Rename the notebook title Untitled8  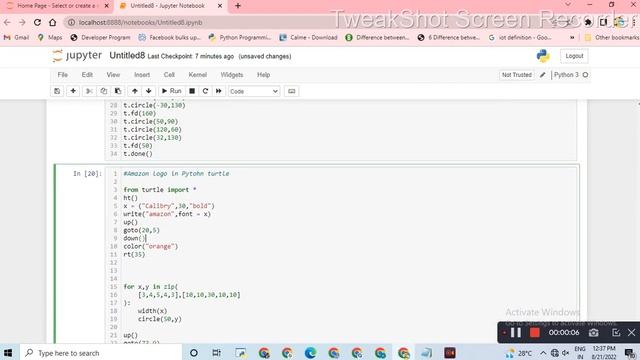coord(127,56)
